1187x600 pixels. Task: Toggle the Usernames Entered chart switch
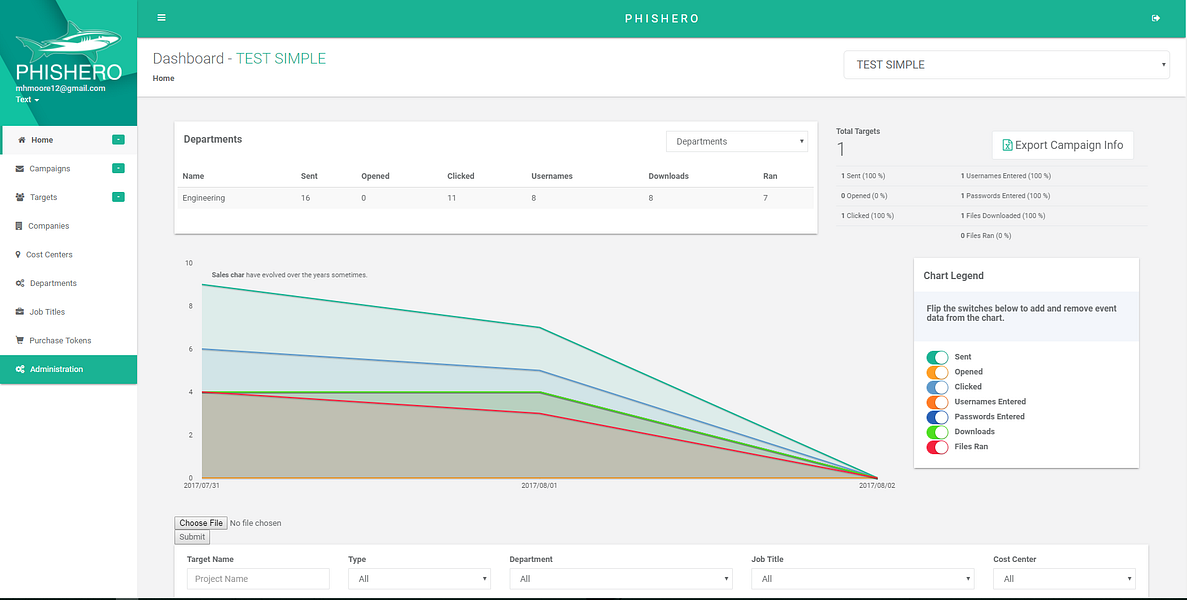[937, 402]
